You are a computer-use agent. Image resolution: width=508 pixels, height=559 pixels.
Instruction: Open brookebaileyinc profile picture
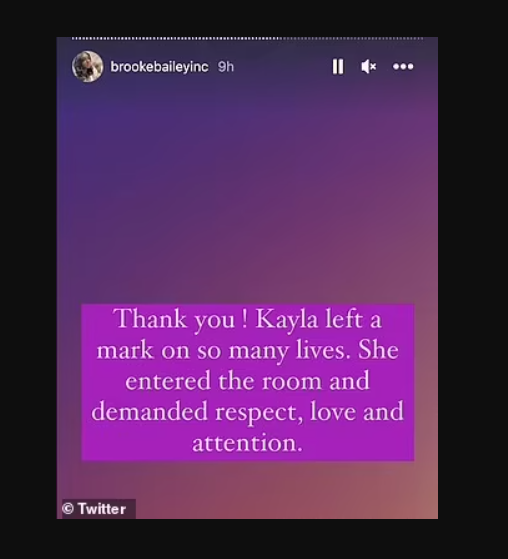point(87,67)
